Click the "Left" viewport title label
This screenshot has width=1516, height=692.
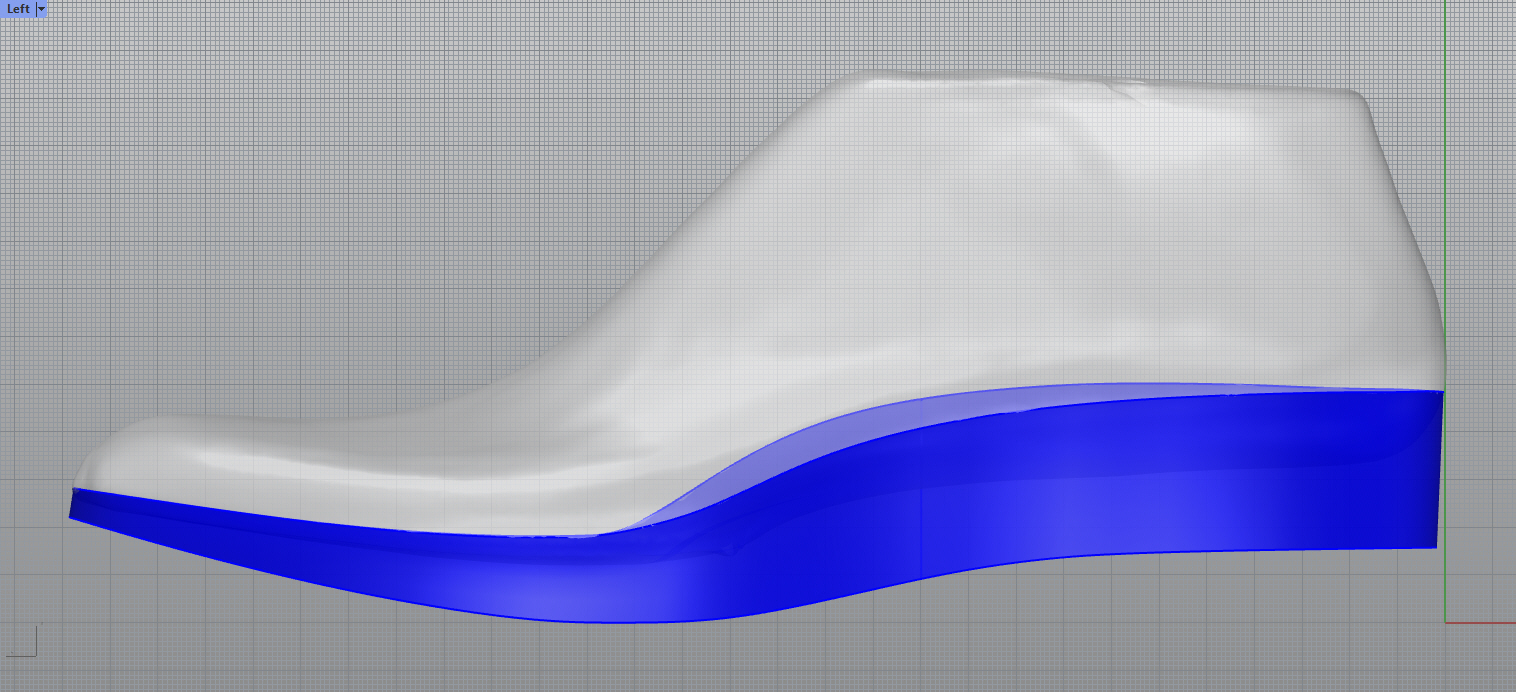pos(18,8)
